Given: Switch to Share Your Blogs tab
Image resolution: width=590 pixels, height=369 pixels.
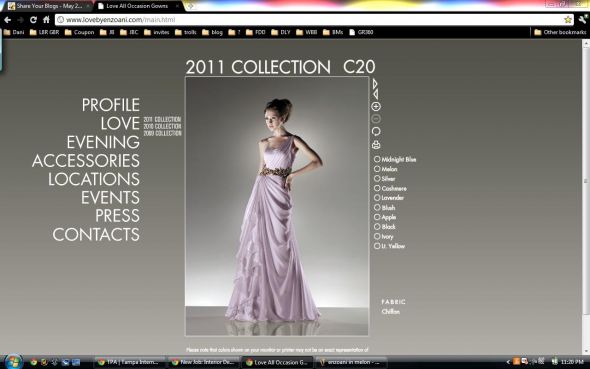Looking at the screenshot, I should [49, 6].
